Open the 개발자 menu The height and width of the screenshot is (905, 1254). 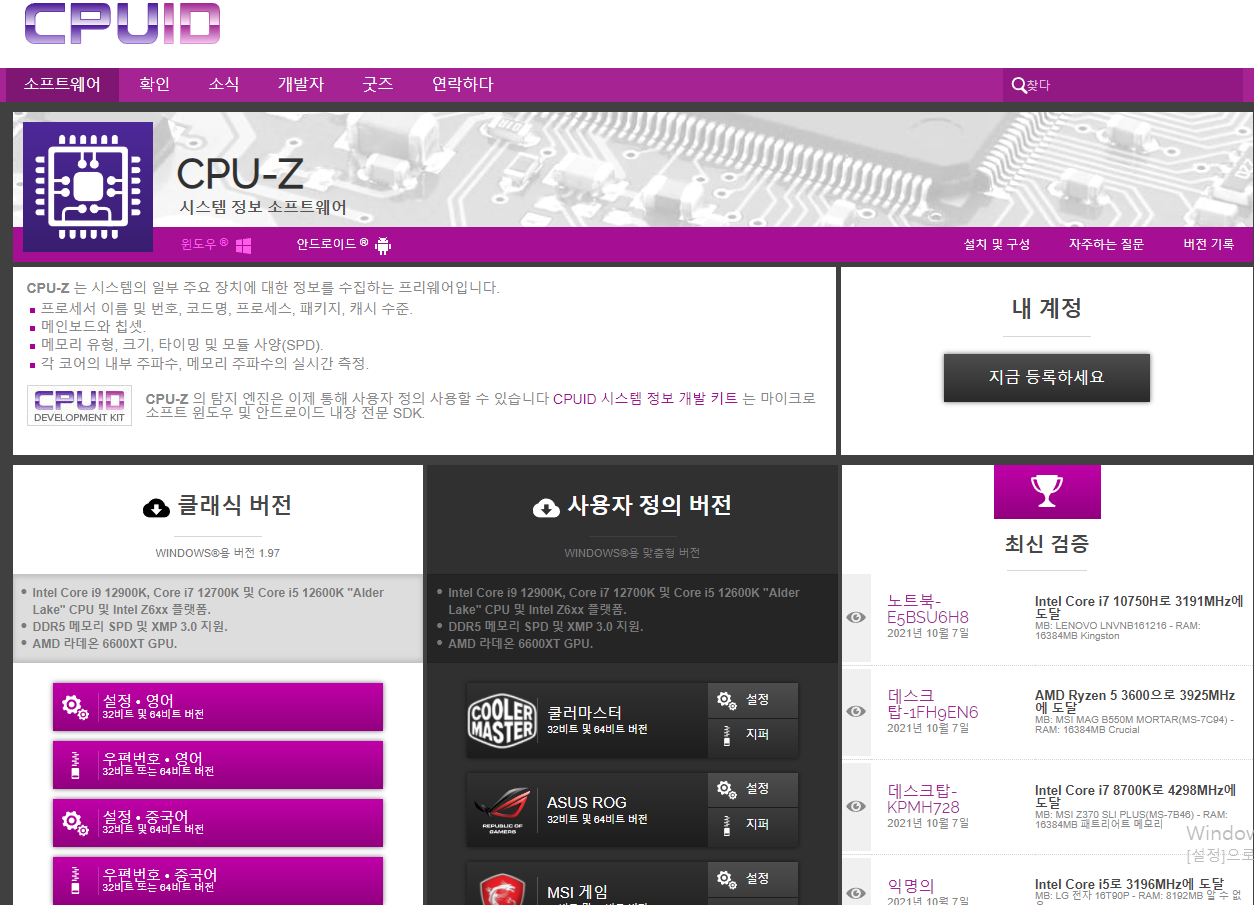pyautogui.click(x=301, y=85)
